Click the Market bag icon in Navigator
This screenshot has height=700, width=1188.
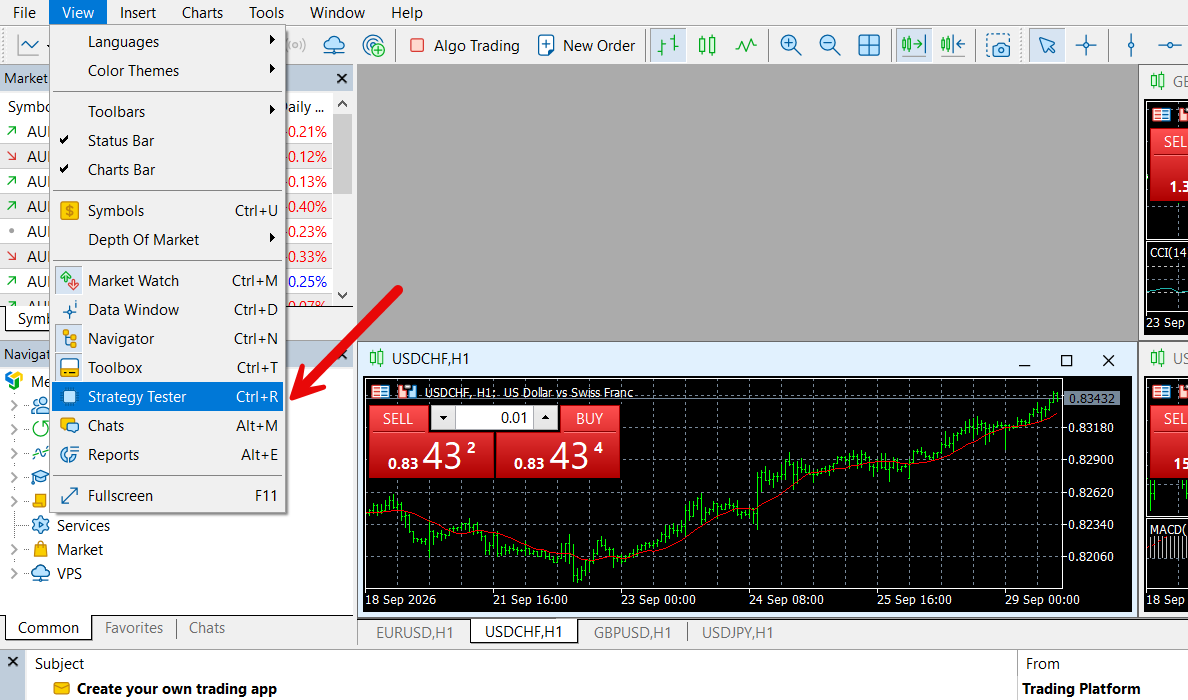(41, 549)
